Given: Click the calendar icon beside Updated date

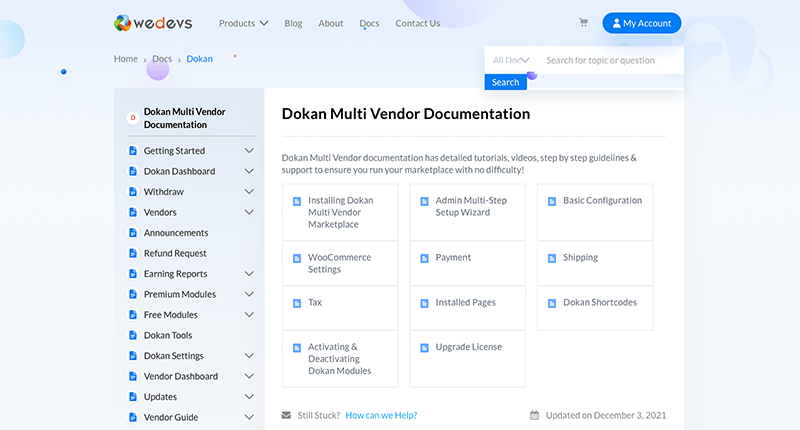Looking at the screenshot, I should [534, 415].
